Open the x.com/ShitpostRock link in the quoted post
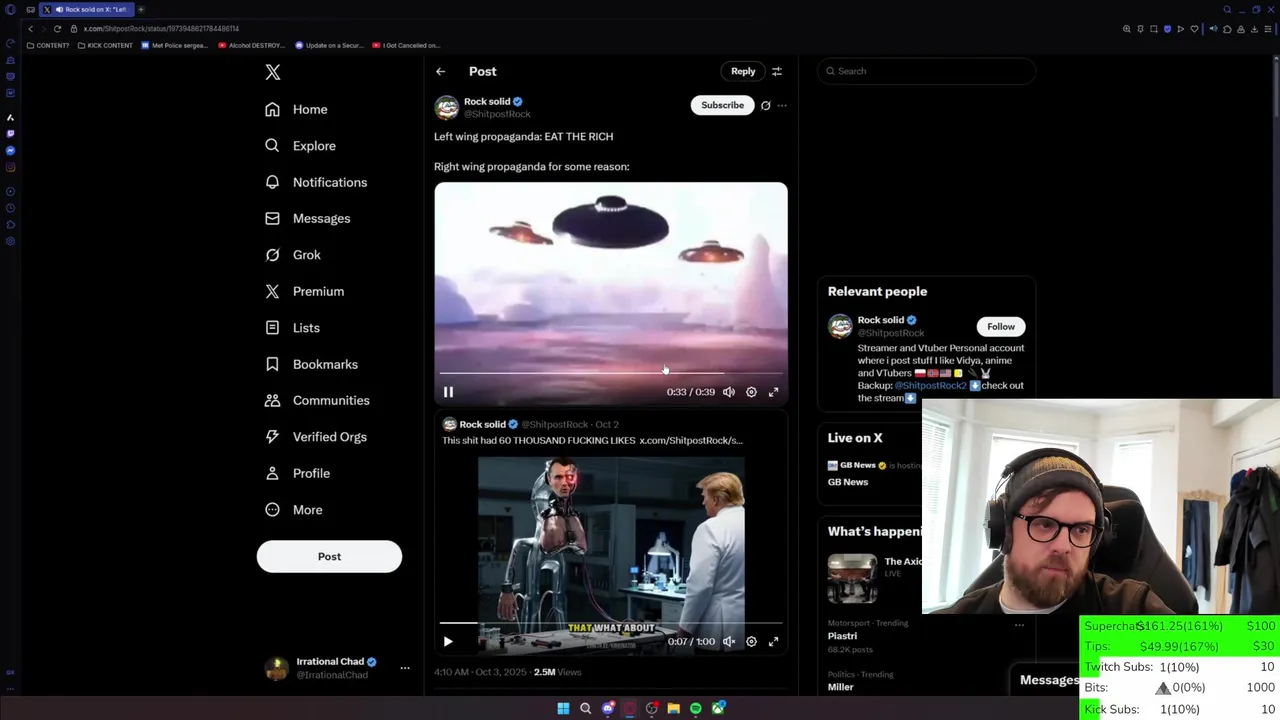Image resolution: width=1280 pixels, height=720 pixels. tap(691, 440)
